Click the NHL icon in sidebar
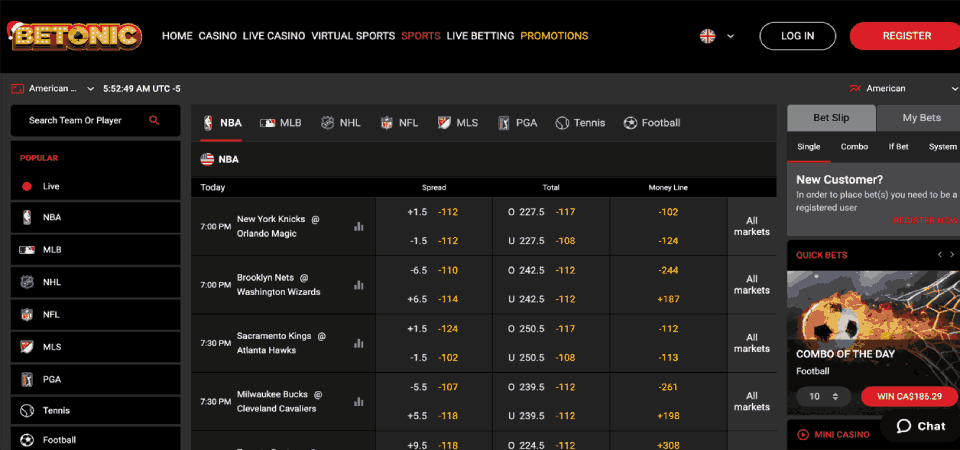This screenshot has width=960, height=450. (x=27, y=282)
